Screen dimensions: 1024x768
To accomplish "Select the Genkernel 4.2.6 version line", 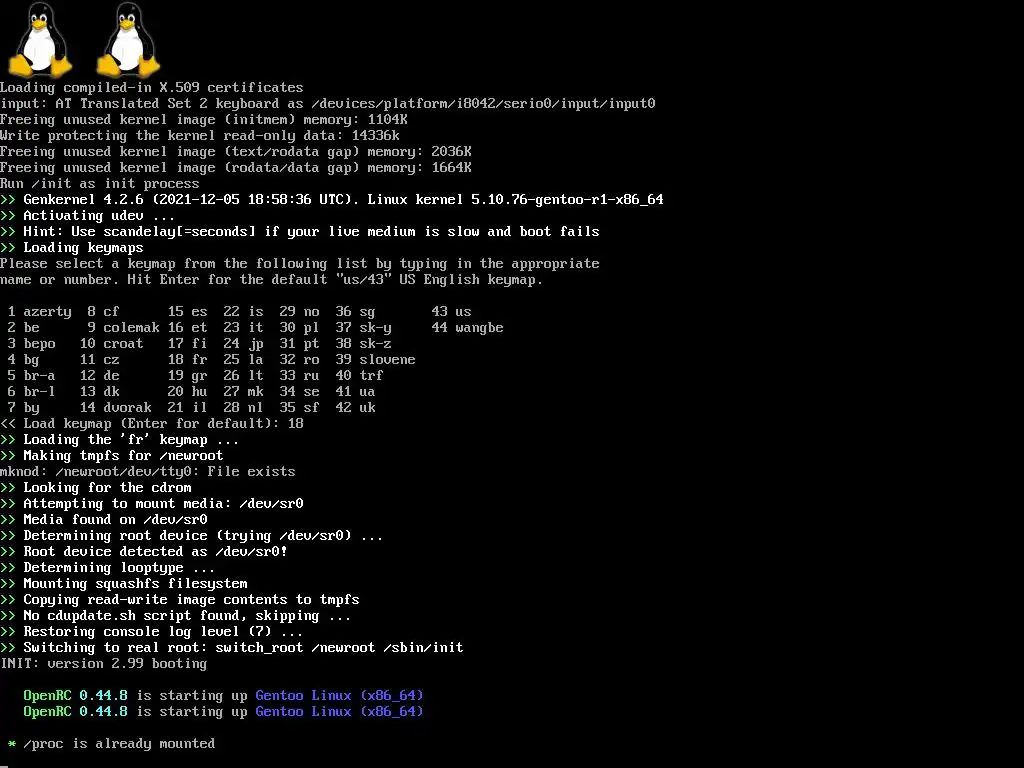I will [x=332, y=200].
